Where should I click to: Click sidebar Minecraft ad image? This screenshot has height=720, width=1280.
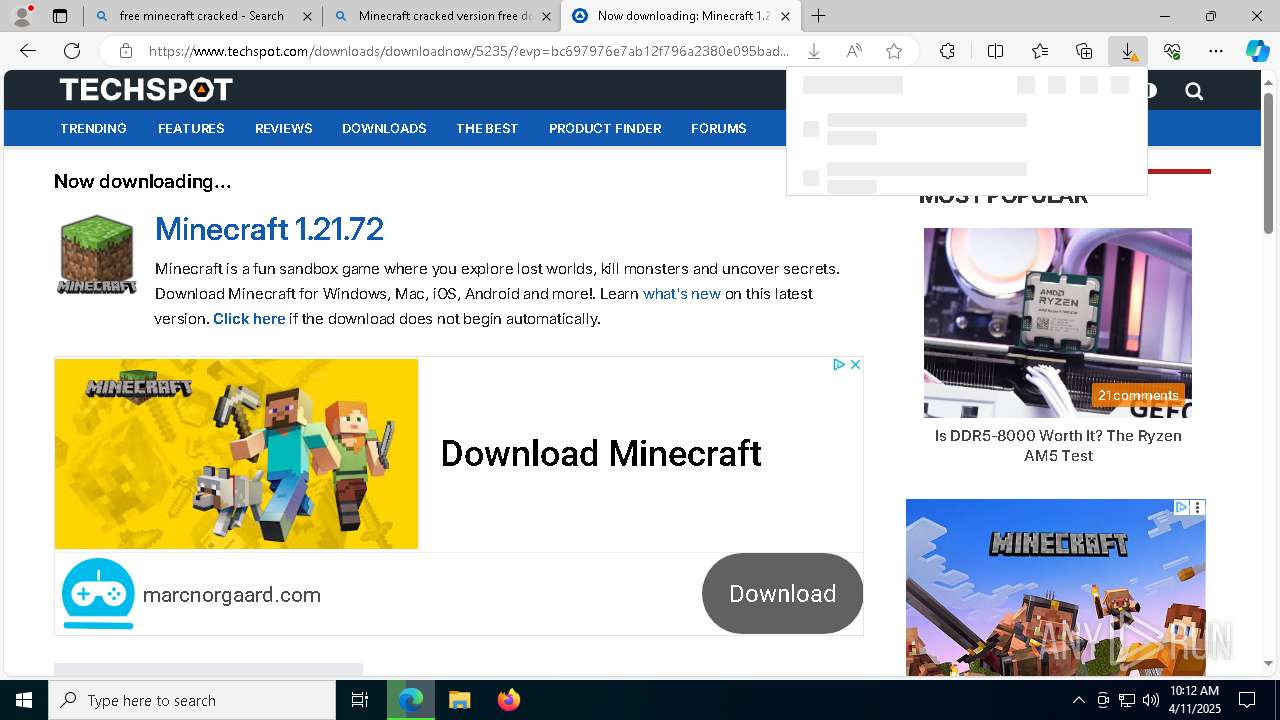click(x=1056, y=588)
